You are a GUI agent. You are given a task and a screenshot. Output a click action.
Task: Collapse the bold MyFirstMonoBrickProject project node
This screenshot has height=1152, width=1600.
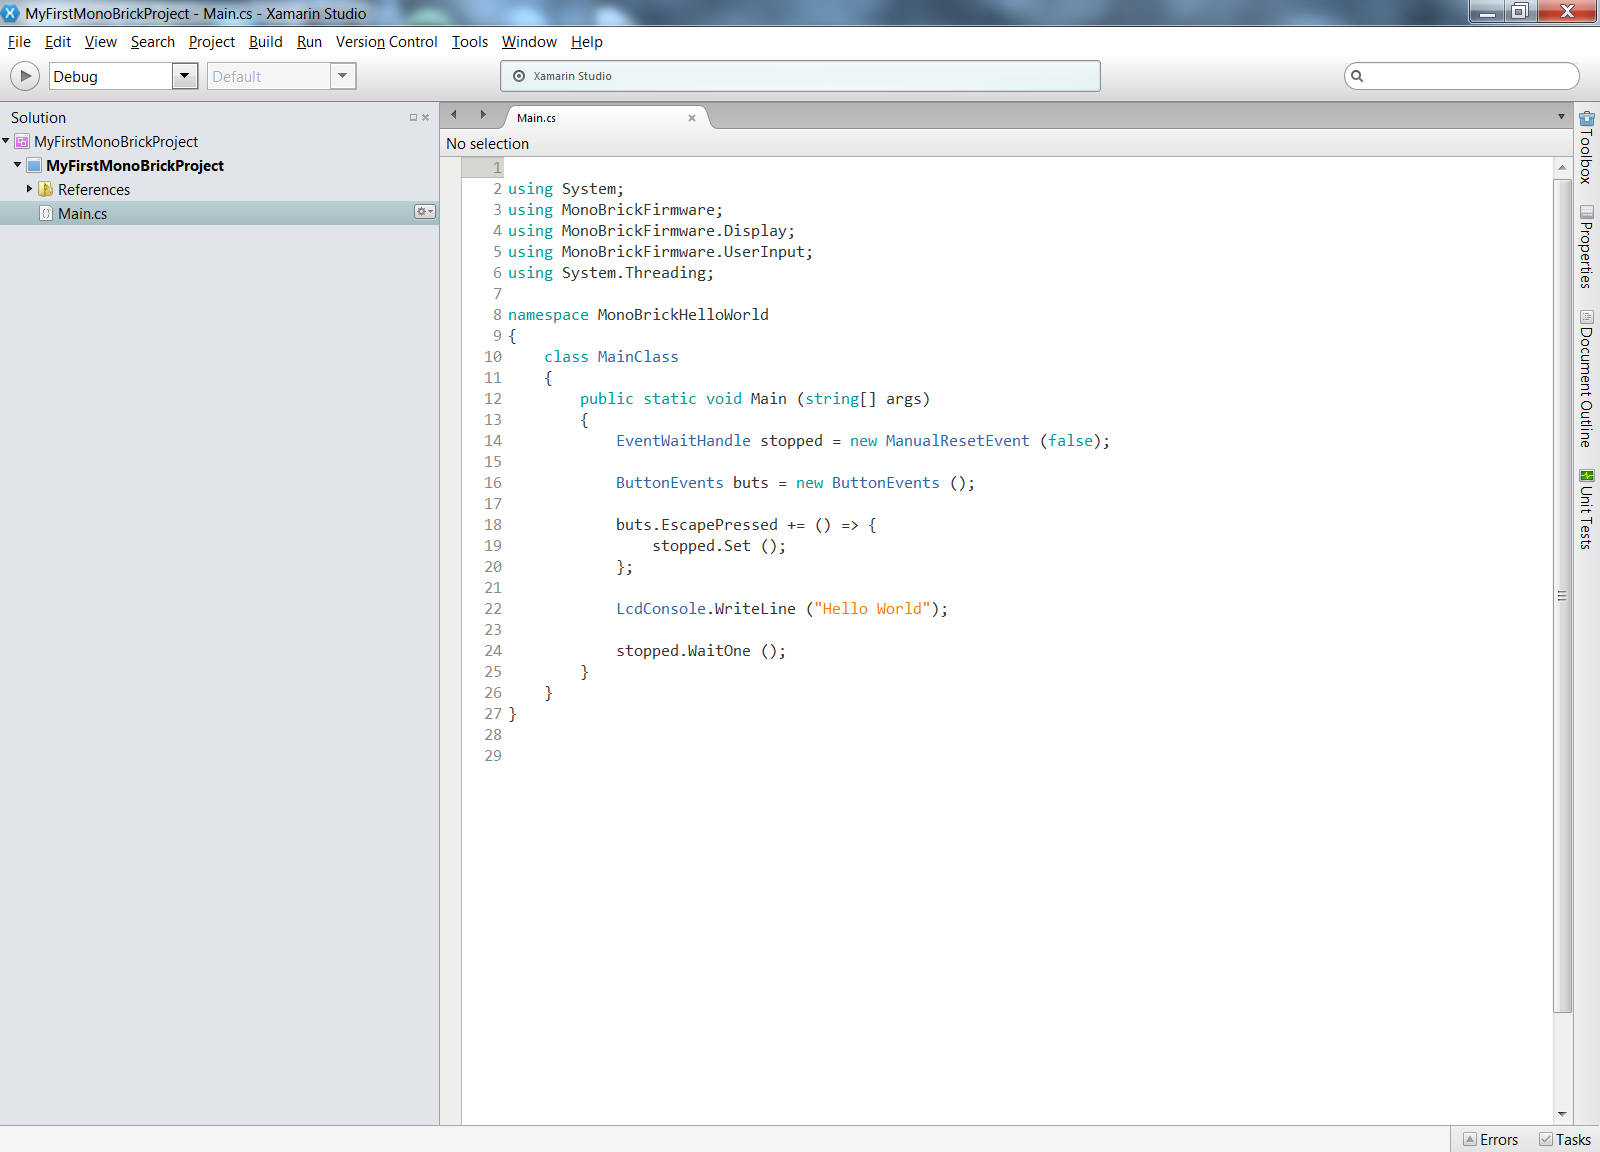point(17,165)
